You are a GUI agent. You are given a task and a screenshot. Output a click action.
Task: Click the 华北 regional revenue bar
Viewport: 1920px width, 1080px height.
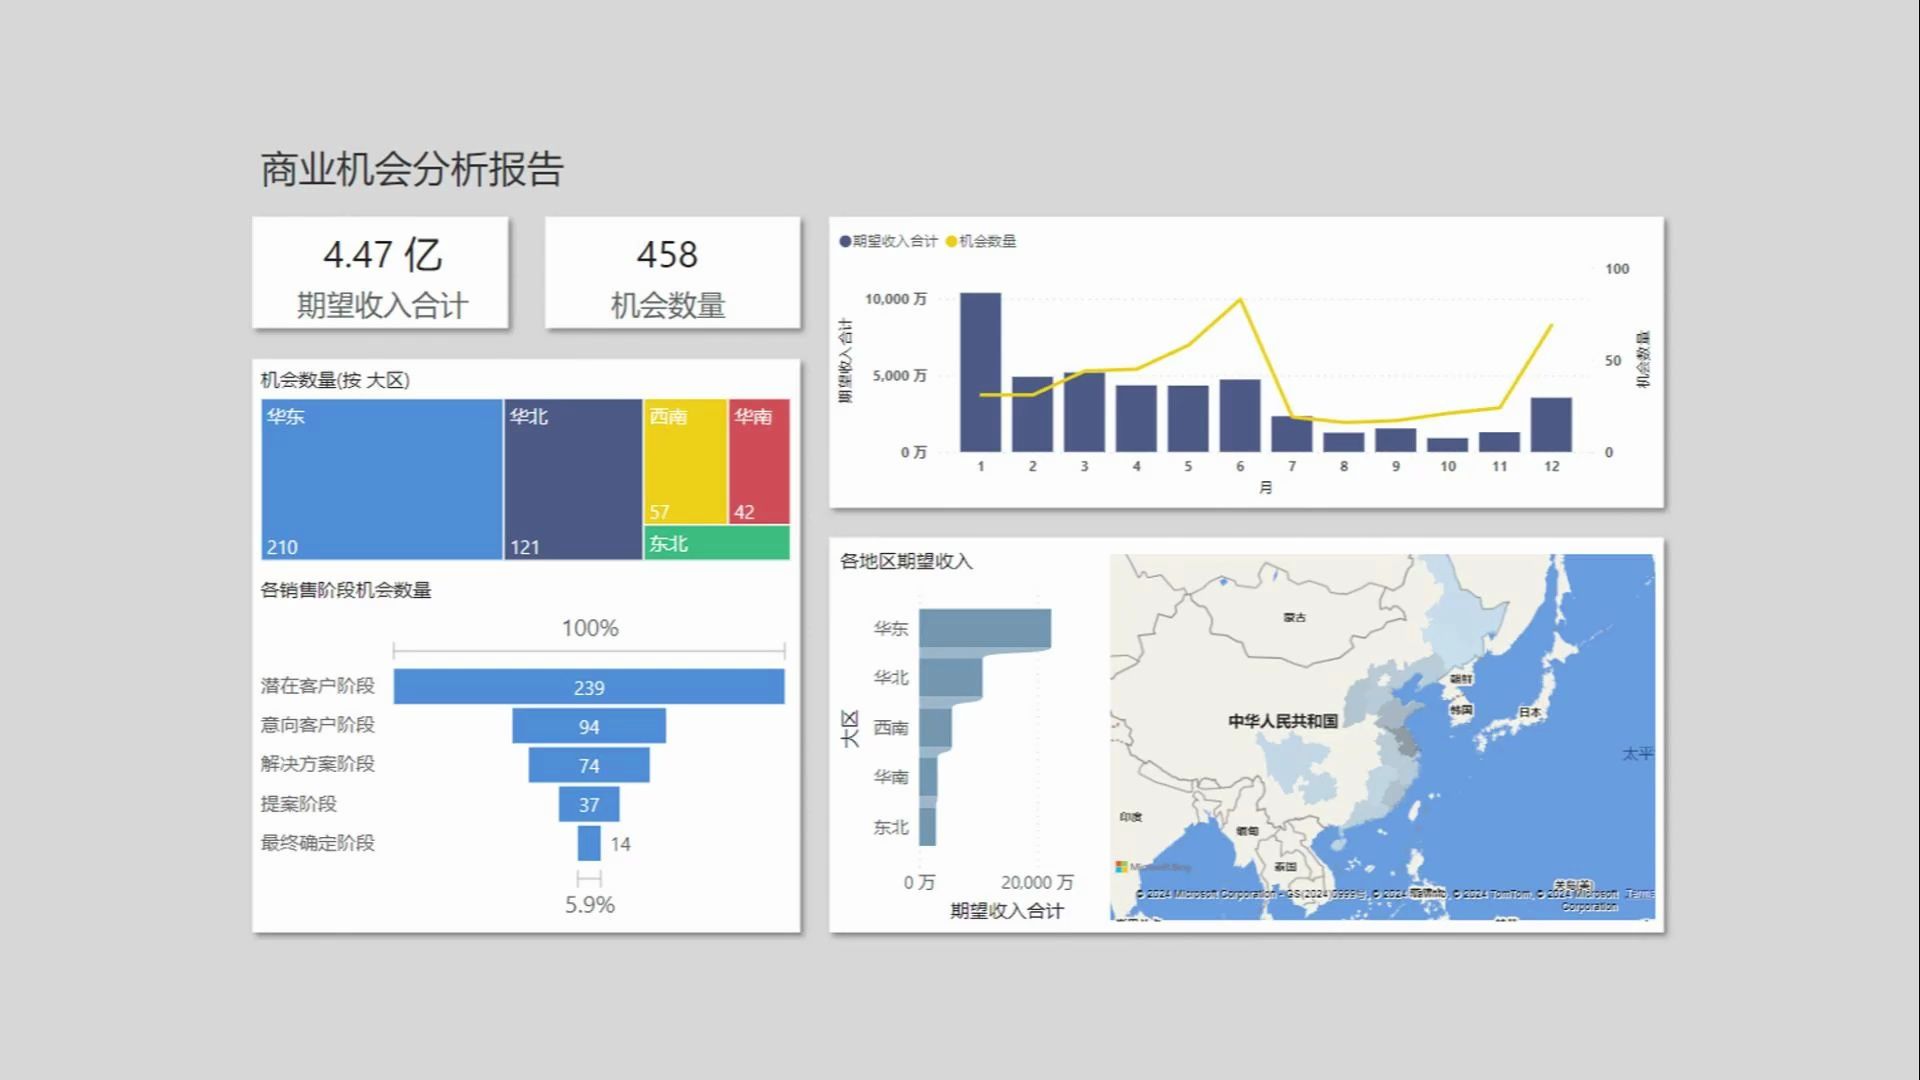[x=951, y=678]
